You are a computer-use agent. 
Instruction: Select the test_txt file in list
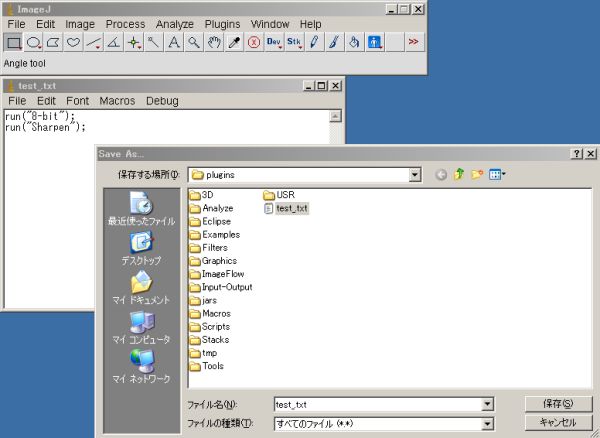[286, 208]
